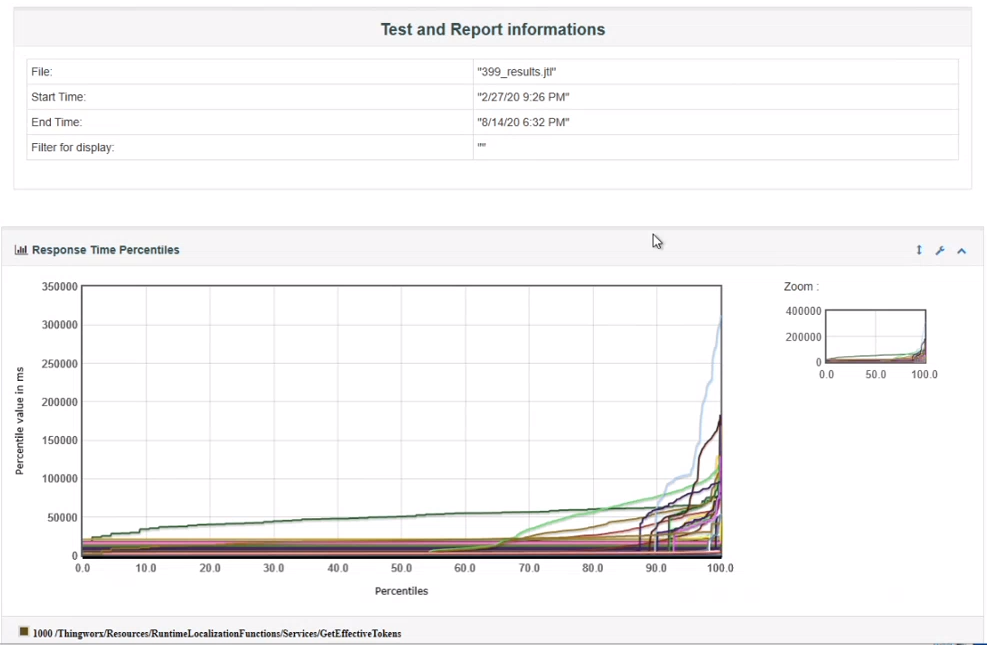This screenshot has height=645, width=987.
Task: Click the 400000 label on Zoom chart
Action: click(803, 311)
